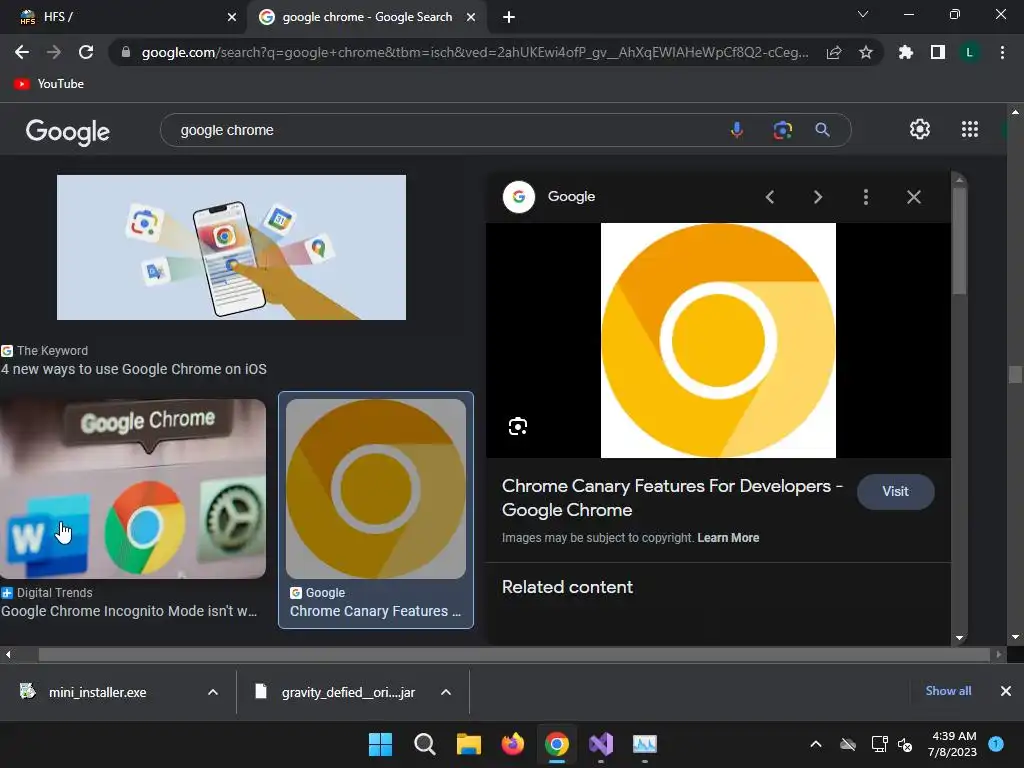Show hidden system tray icons
Image resolution: width=1024 pixels, height=768 pixels.
point(816,744)
